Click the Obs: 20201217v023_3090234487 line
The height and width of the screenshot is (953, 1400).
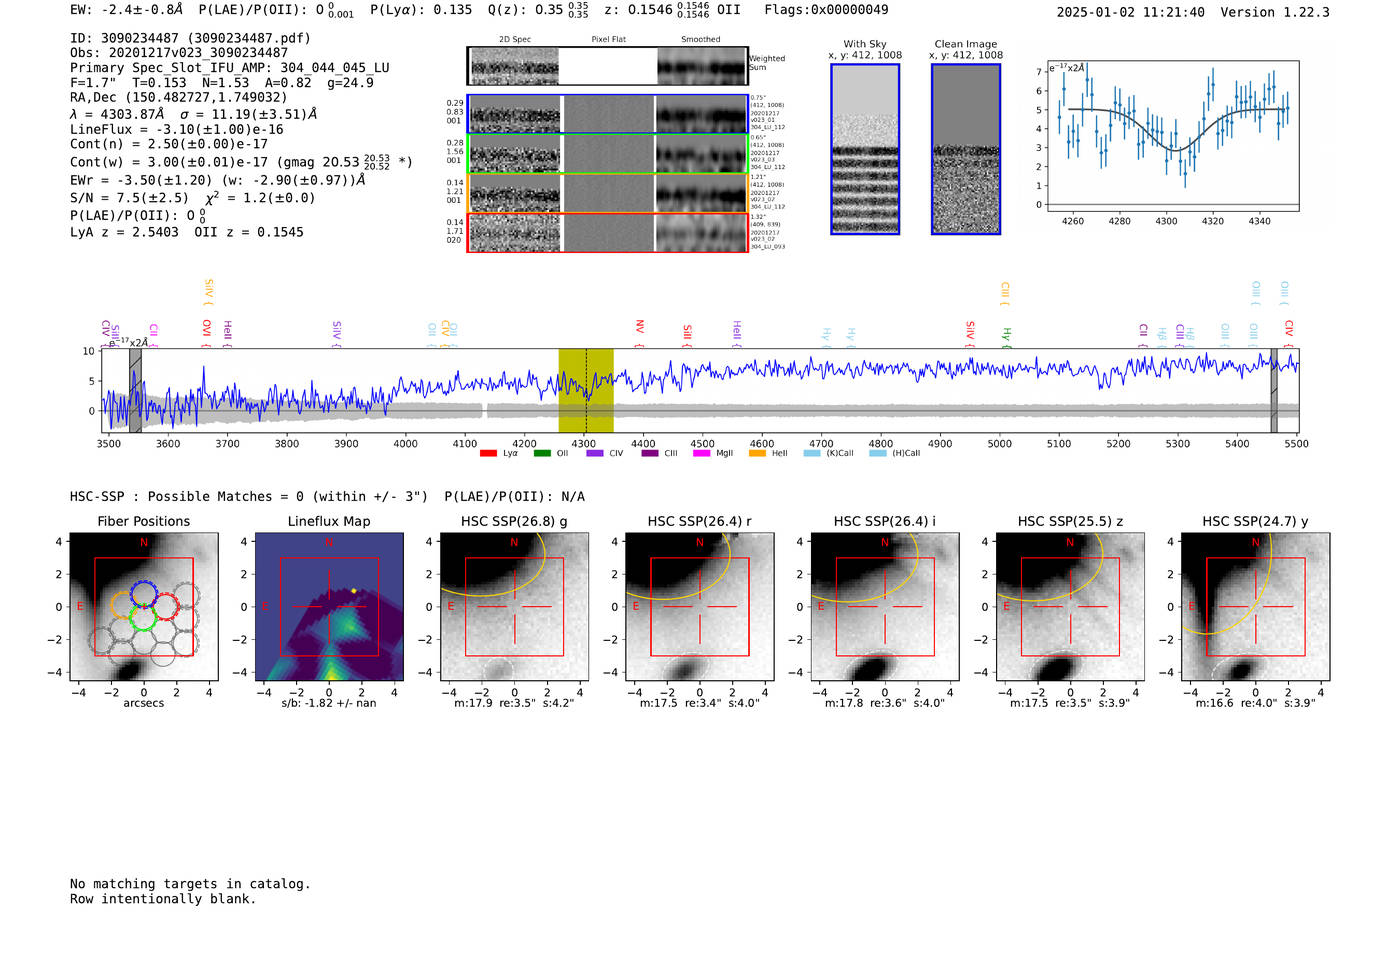179,53
